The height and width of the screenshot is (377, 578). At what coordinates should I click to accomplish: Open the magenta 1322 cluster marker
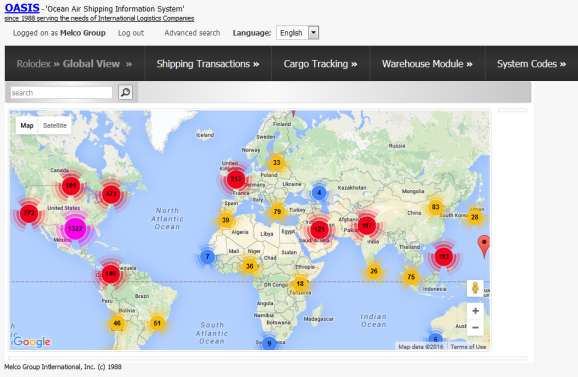tap(75, 228)
